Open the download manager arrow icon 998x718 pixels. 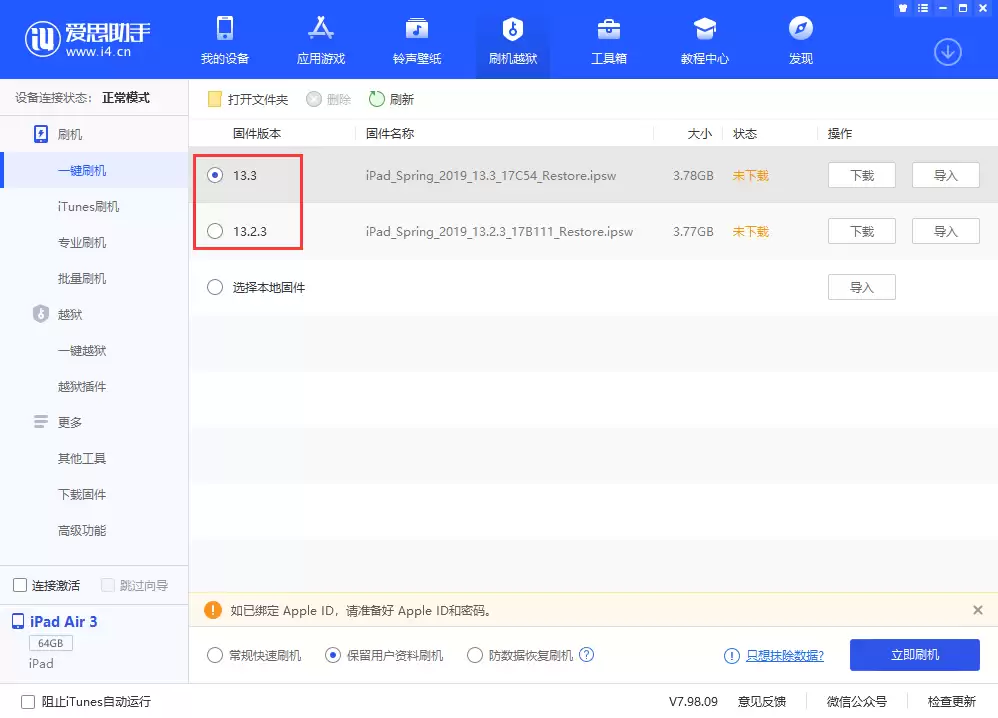[x=948, y=52]
